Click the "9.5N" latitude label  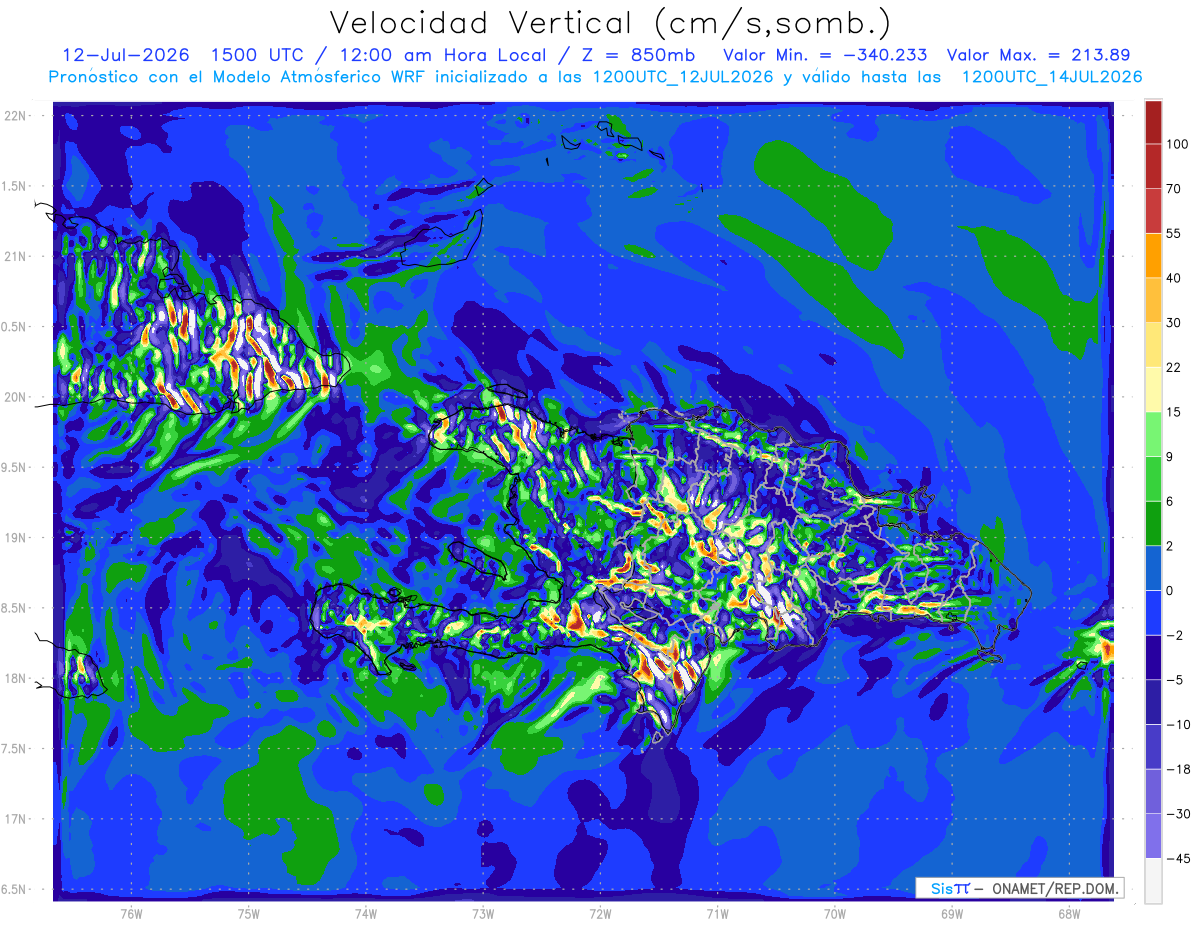coord(15,467)
